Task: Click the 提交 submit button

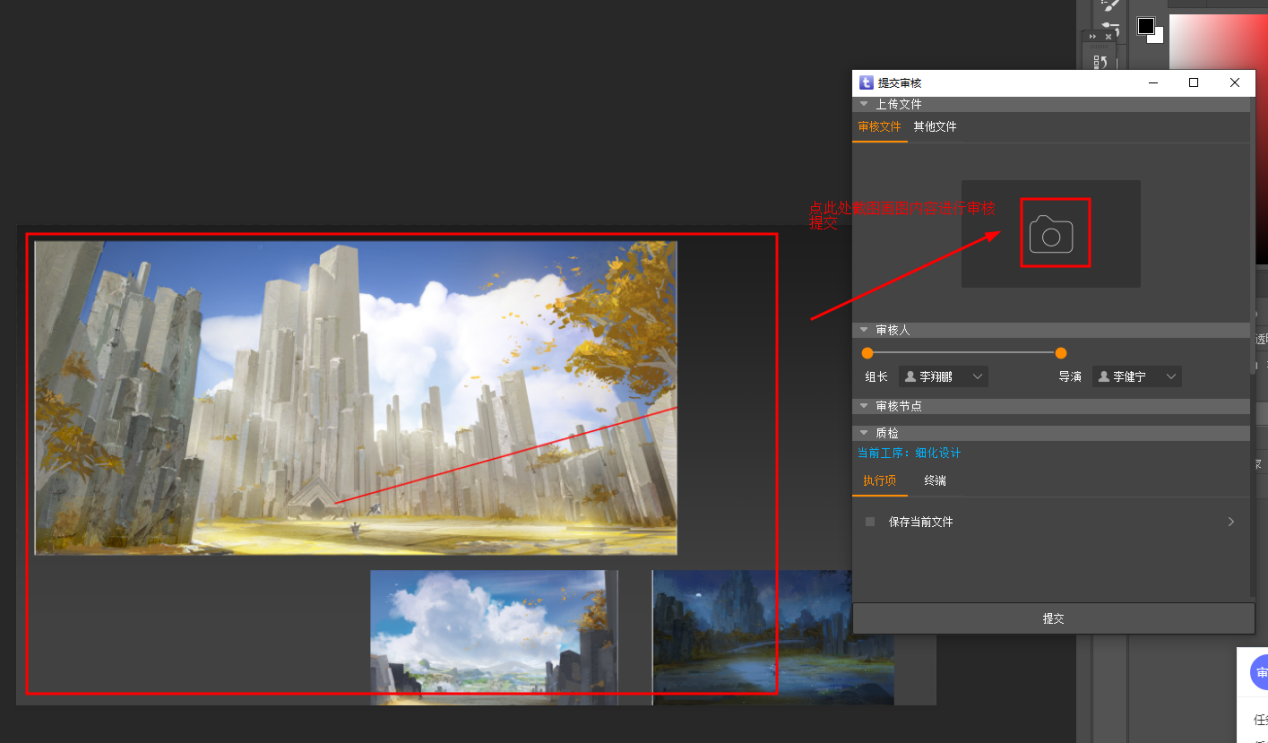Action: point(1053,619)
